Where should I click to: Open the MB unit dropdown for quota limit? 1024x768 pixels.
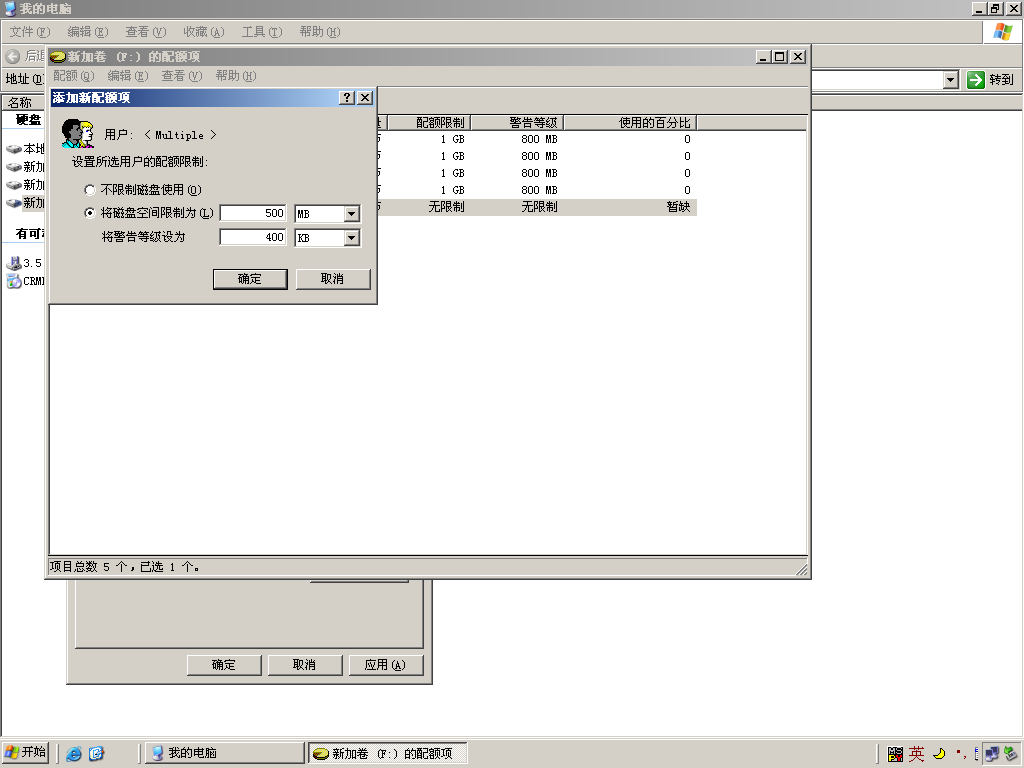coord(351,214)
